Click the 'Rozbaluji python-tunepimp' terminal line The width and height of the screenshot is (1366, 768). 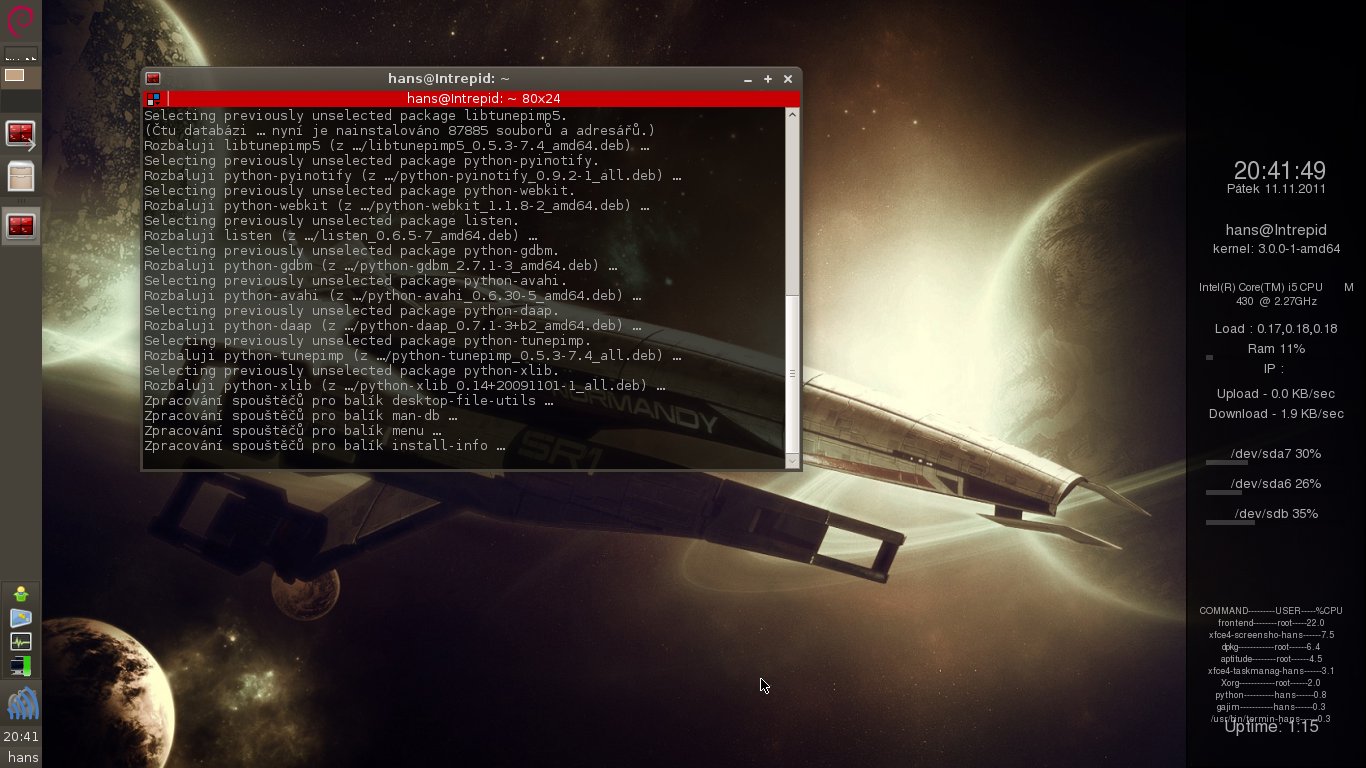point(413,356)
